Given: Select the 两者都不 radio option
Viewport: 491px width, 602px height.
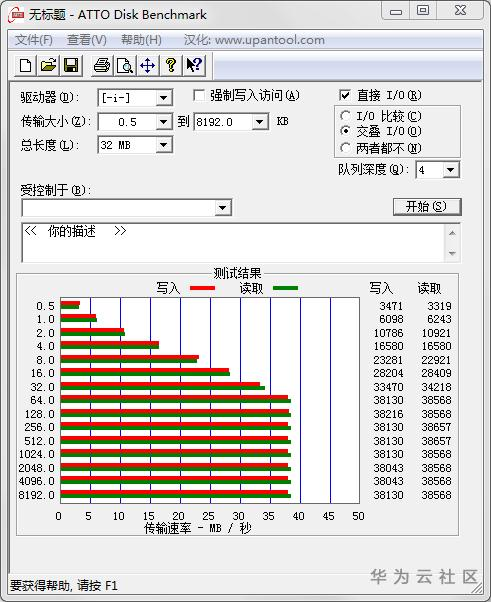Looking at the screenshot, I should [345, 147].
